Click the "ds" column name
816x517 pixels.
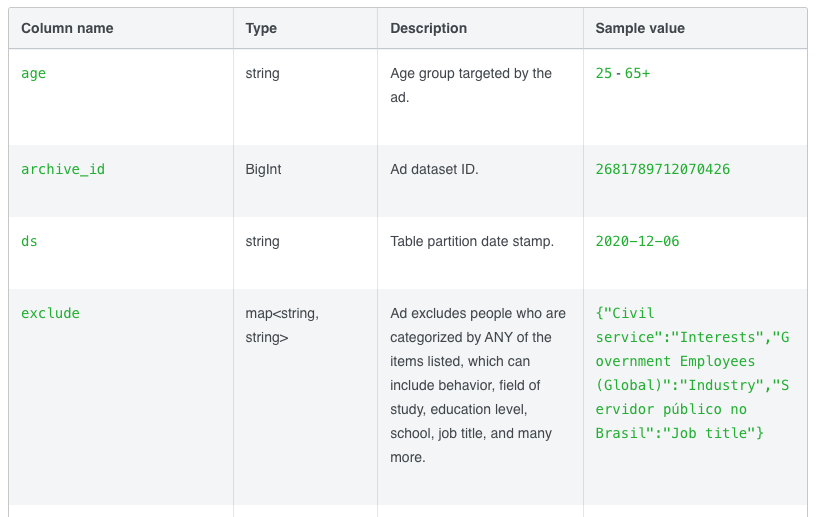29,241
